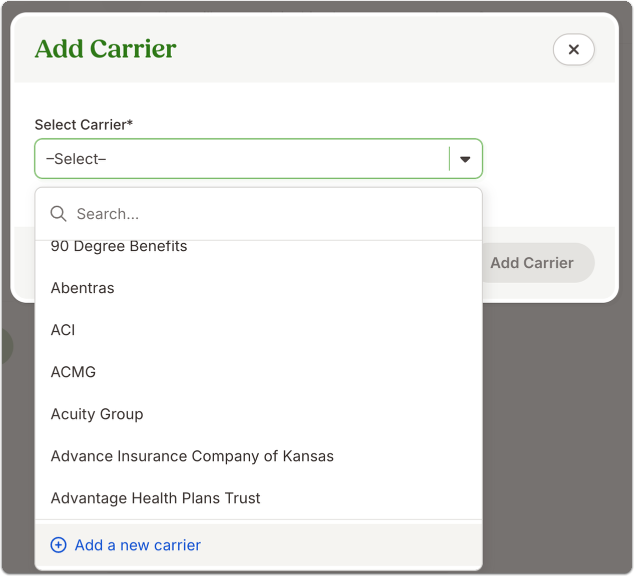
Task: Select Advance Insurance Company of Kansas
Action: tap(259, 456)
